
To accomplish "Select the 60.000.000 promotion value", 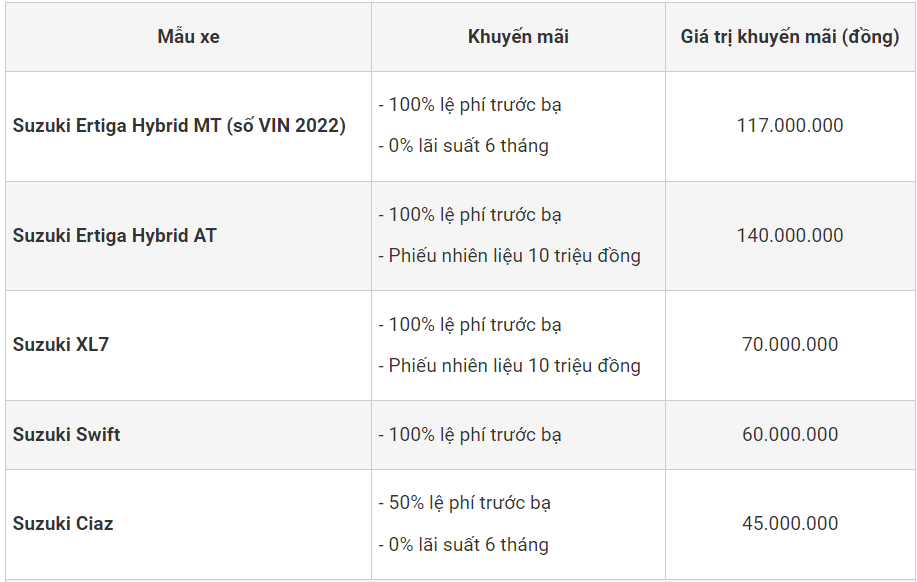I will pyautogui.click(x=790, y=435).
